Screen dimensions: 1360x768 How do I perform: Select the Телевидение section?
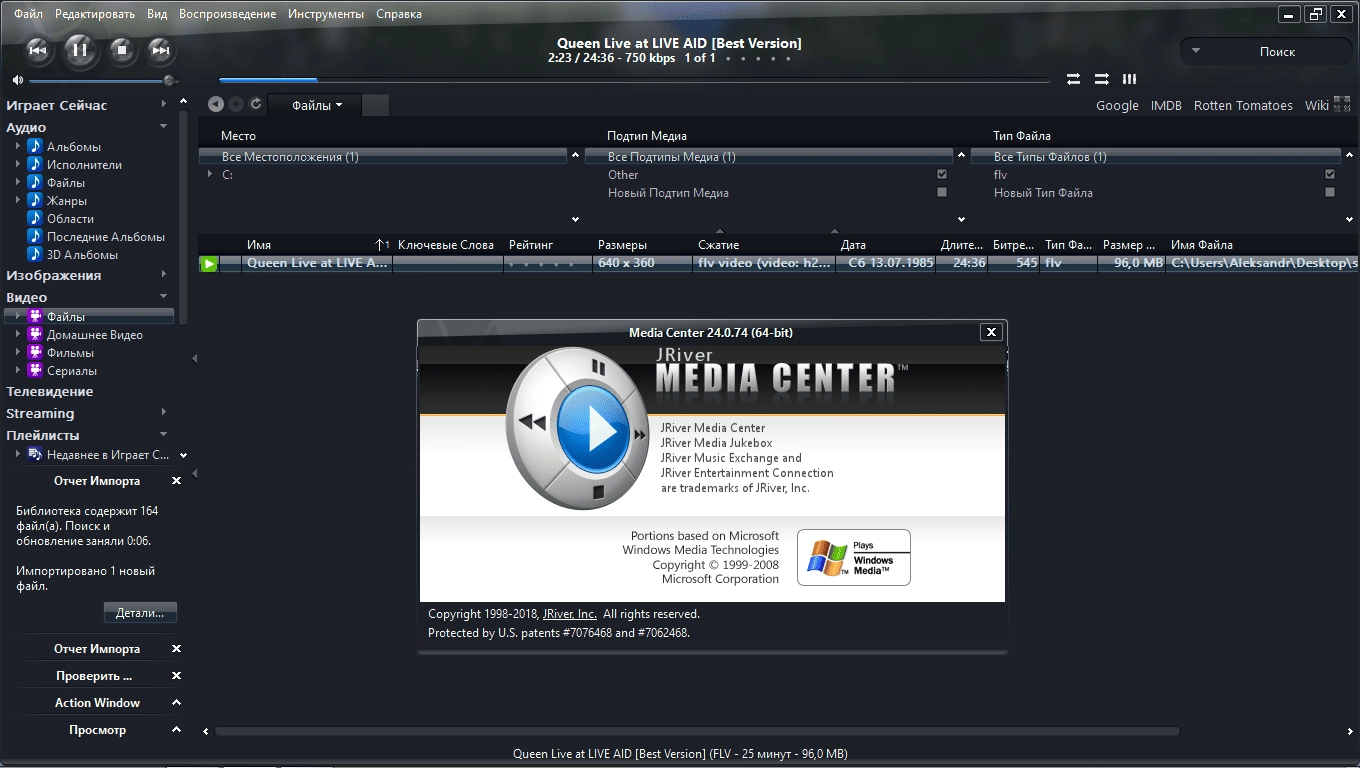pyautogui.click(x=50, y=392)
